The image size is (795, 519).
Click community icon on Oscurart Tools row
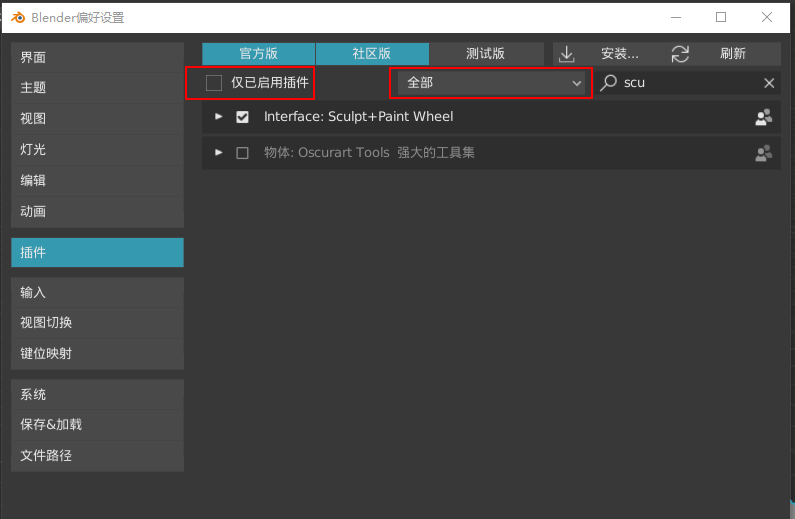(x=764, y=153)
